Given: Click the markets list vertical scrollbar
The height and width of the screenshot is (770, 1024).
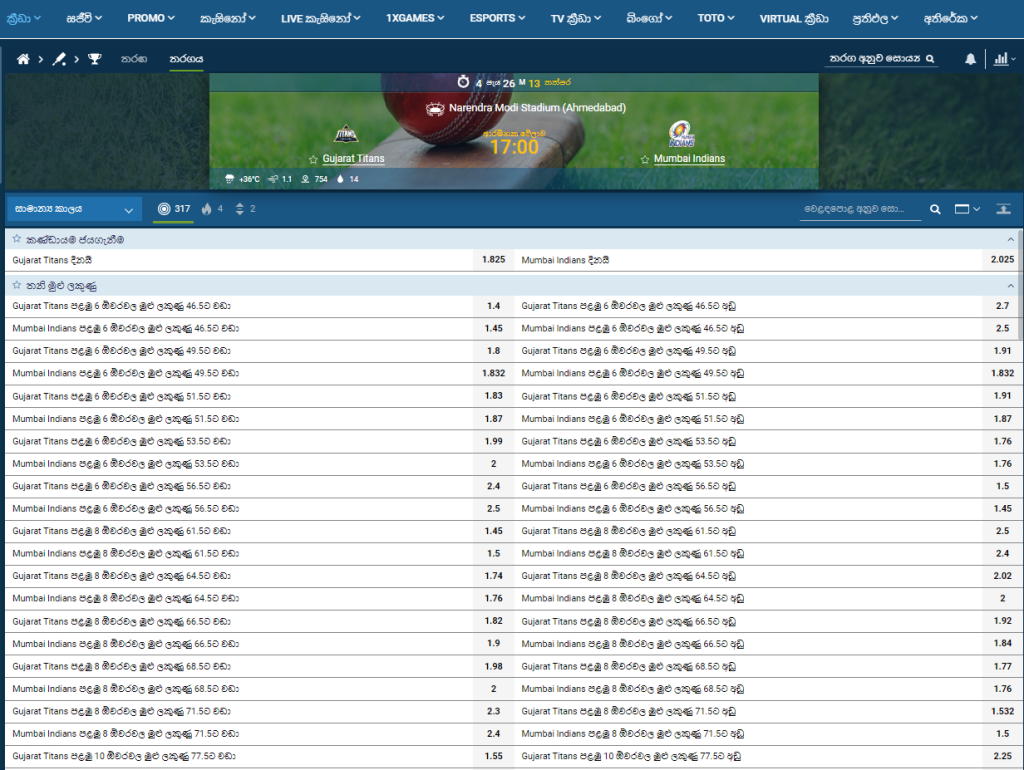Looking at the screenshot, I should [x=1021, y=284].
